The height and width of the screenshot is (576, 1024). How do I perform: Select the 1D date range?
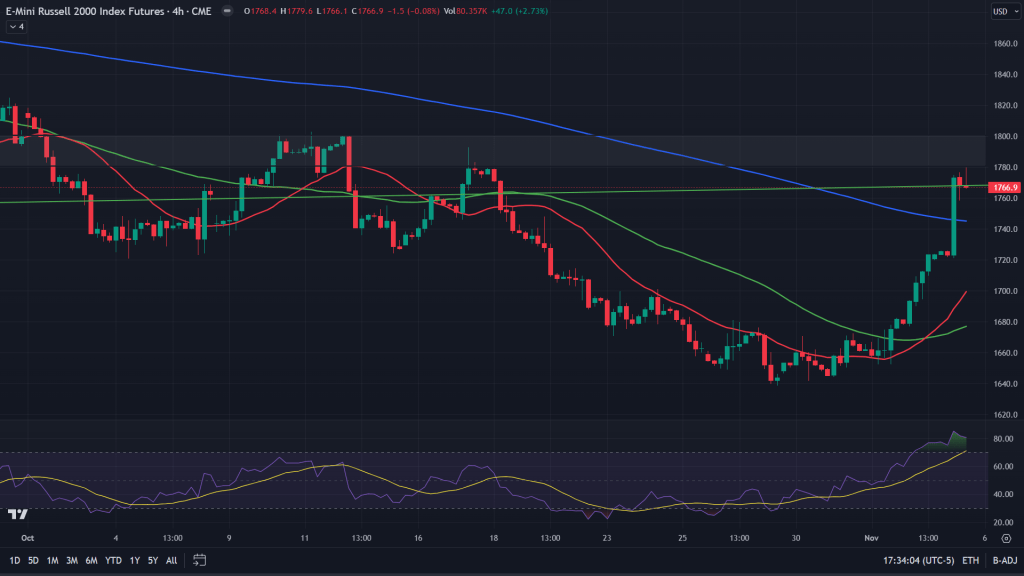[15, 560]
